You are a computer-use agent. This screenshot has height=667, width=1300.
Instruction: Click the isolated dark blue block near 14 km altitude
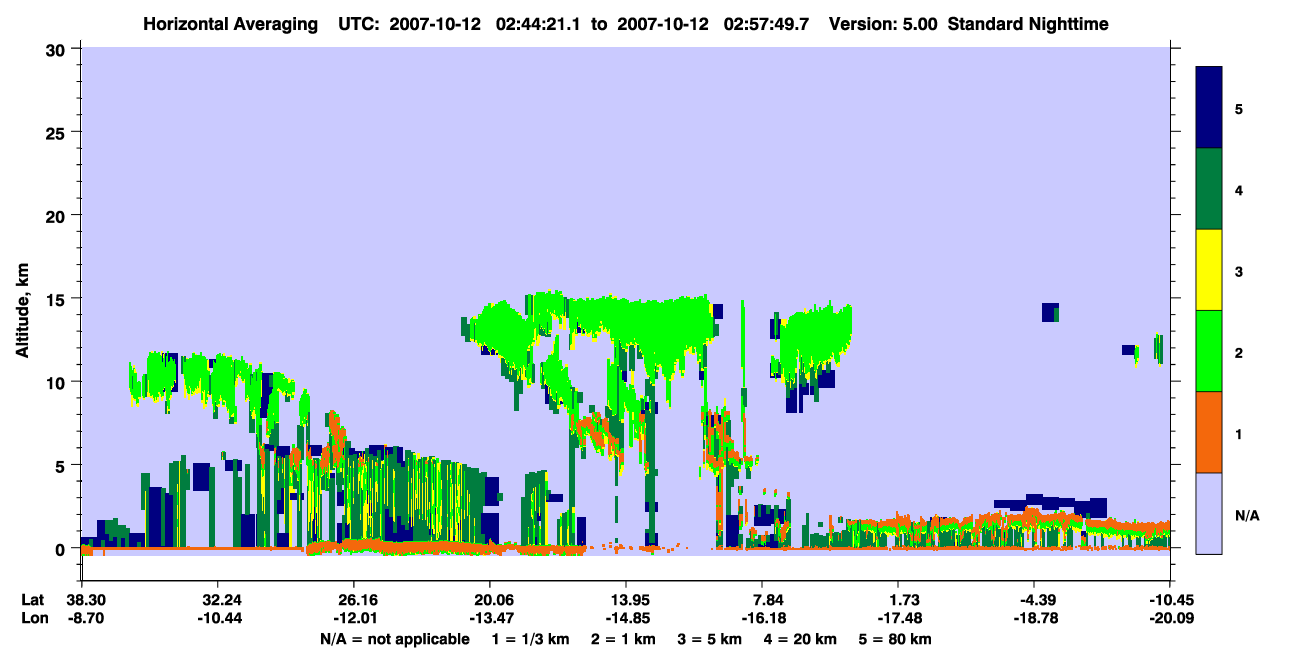pos(1049,312)
